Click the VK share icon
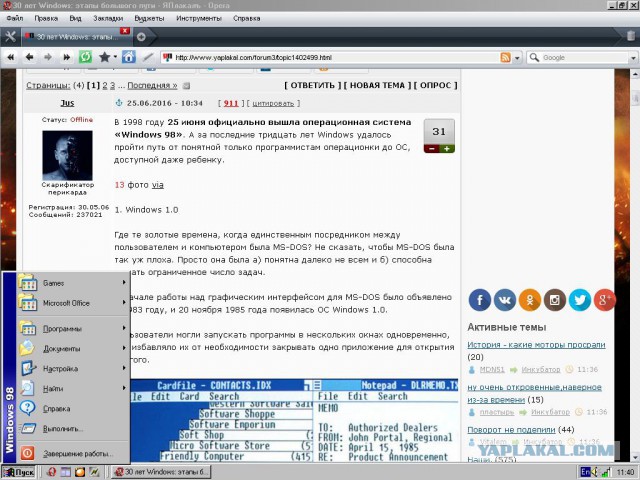This screenshot has height=480, width=640. tap(505, 300)
